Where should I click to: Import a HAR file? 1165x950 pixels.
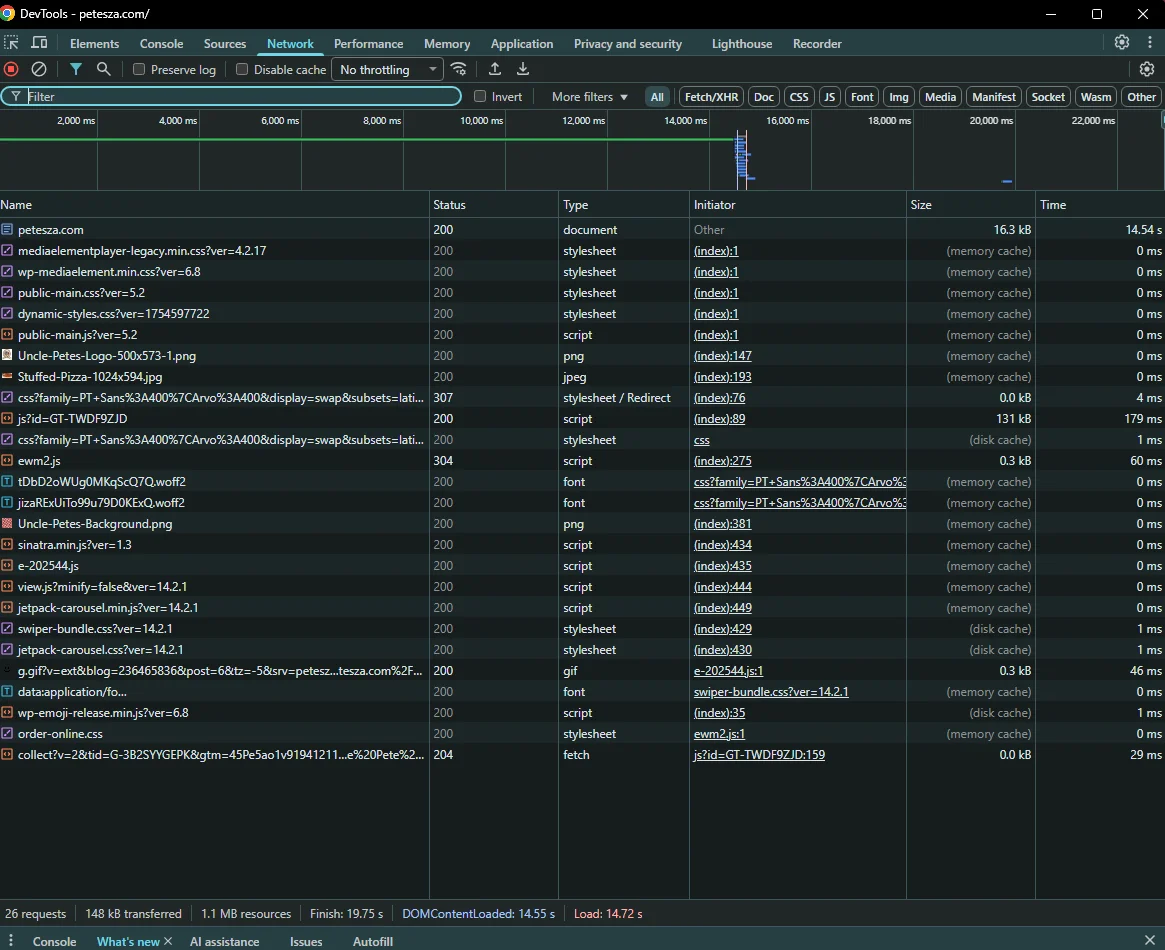tap(495, 69)
